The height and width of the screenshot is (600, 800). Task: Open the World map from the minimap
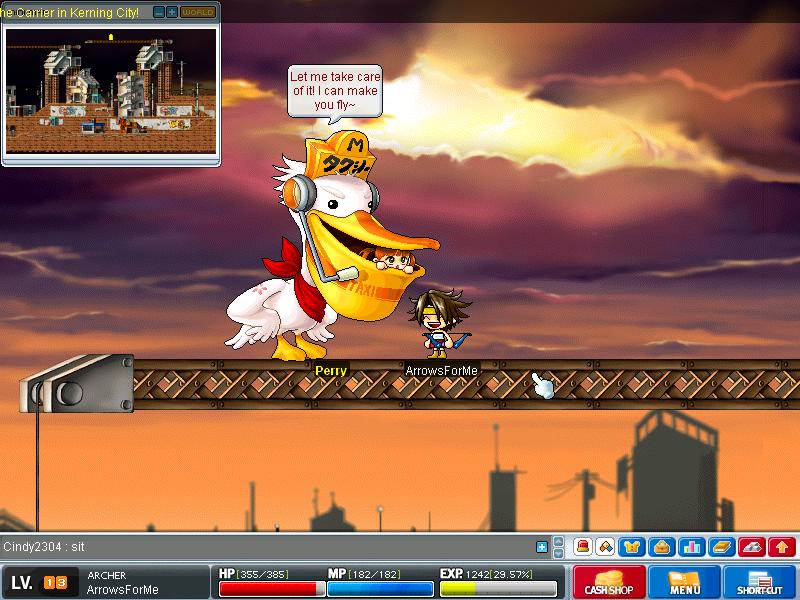[x=198, y=12]
